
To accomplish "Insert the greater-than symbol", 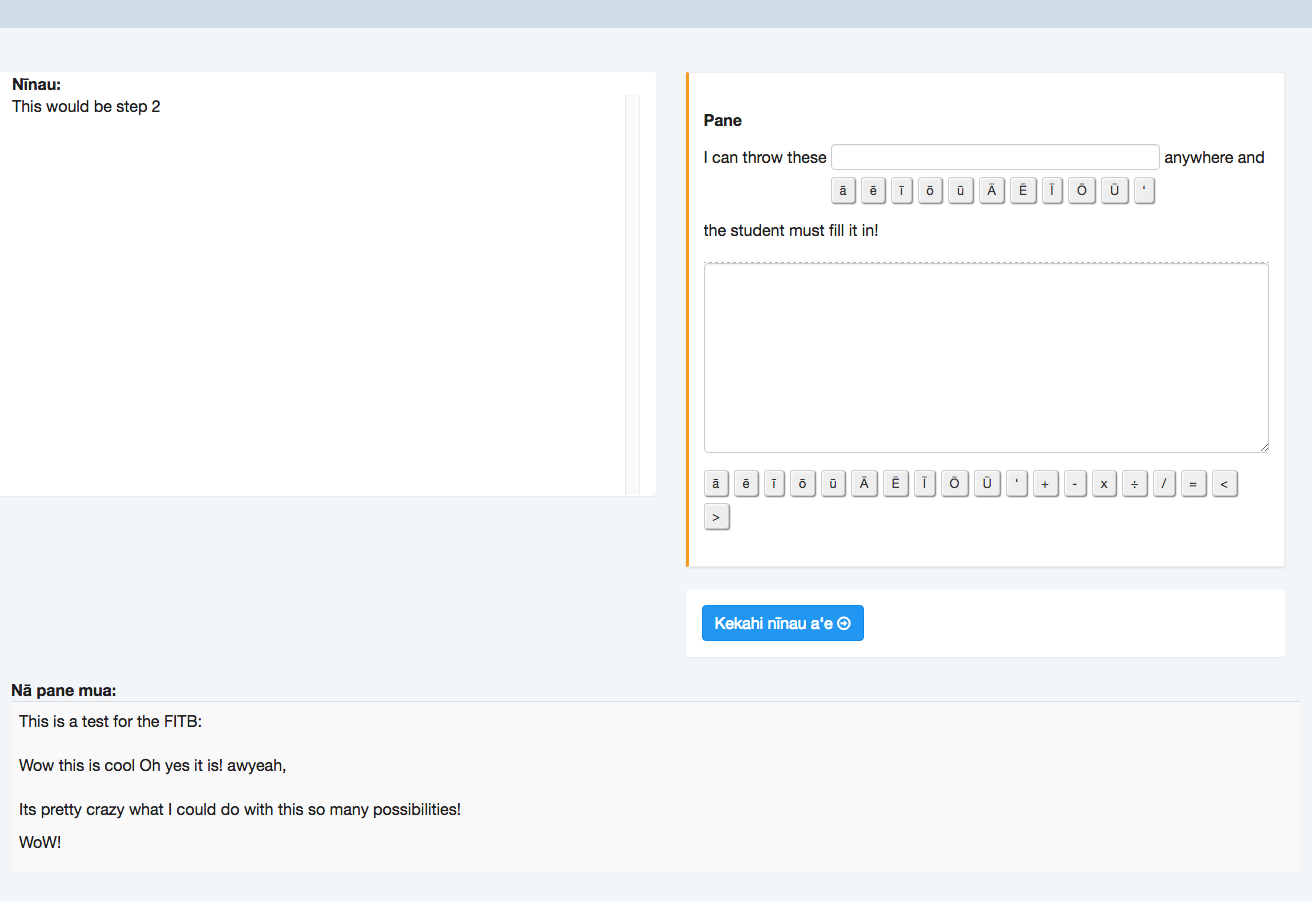I will coord(716,517).
